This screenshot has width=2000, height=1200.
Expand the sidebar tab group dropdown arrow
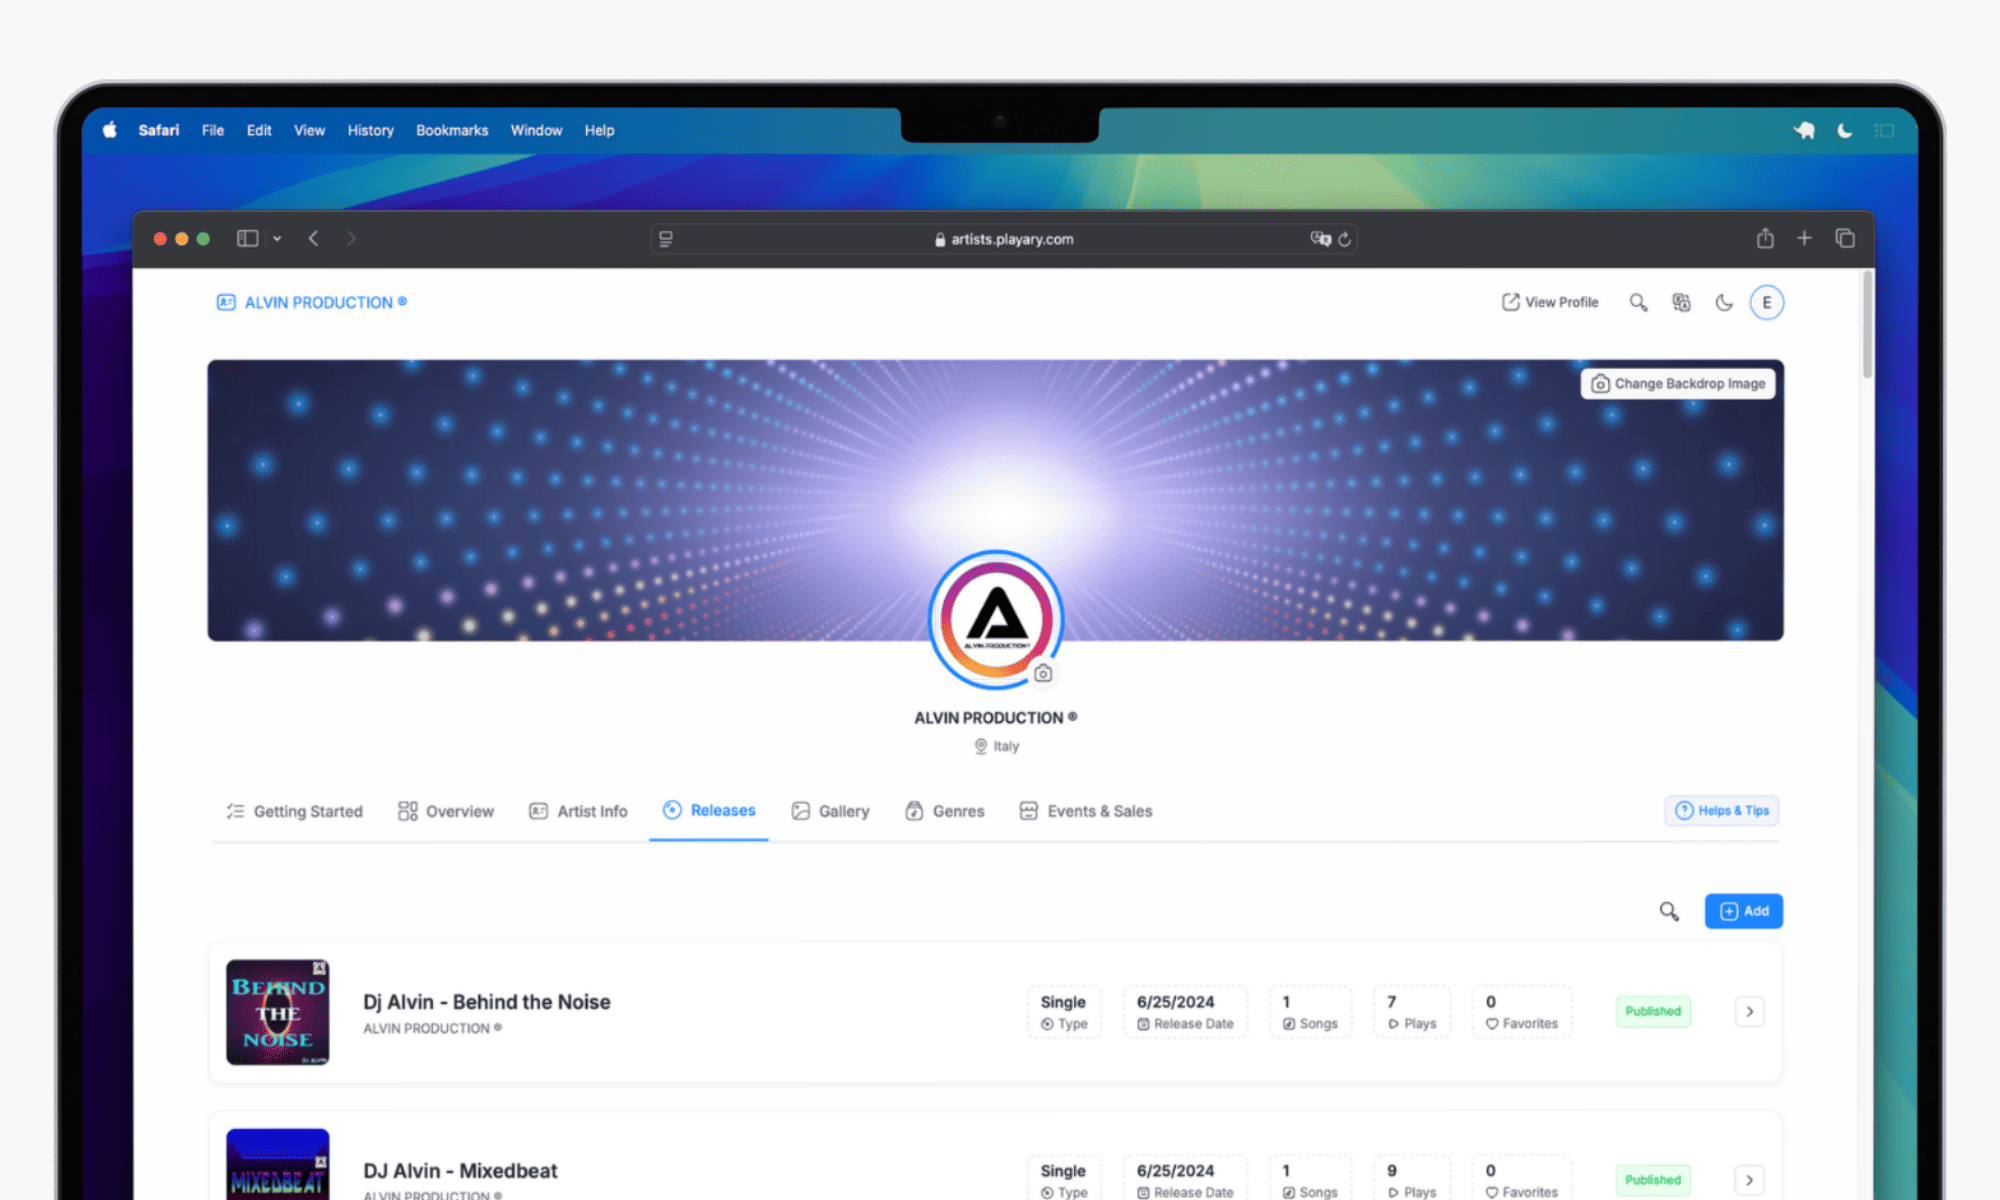tap(277, 238)
